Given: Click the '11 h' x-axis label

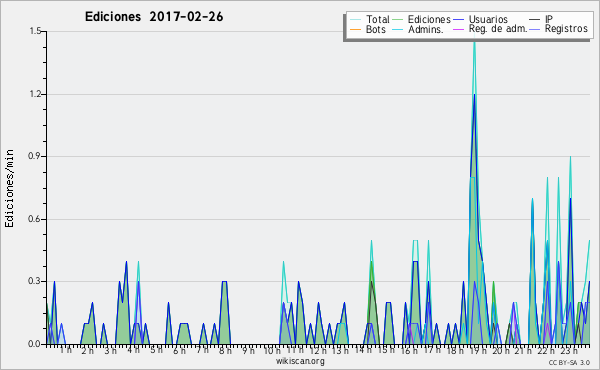Looking at the screenshot, I should 295,350.
